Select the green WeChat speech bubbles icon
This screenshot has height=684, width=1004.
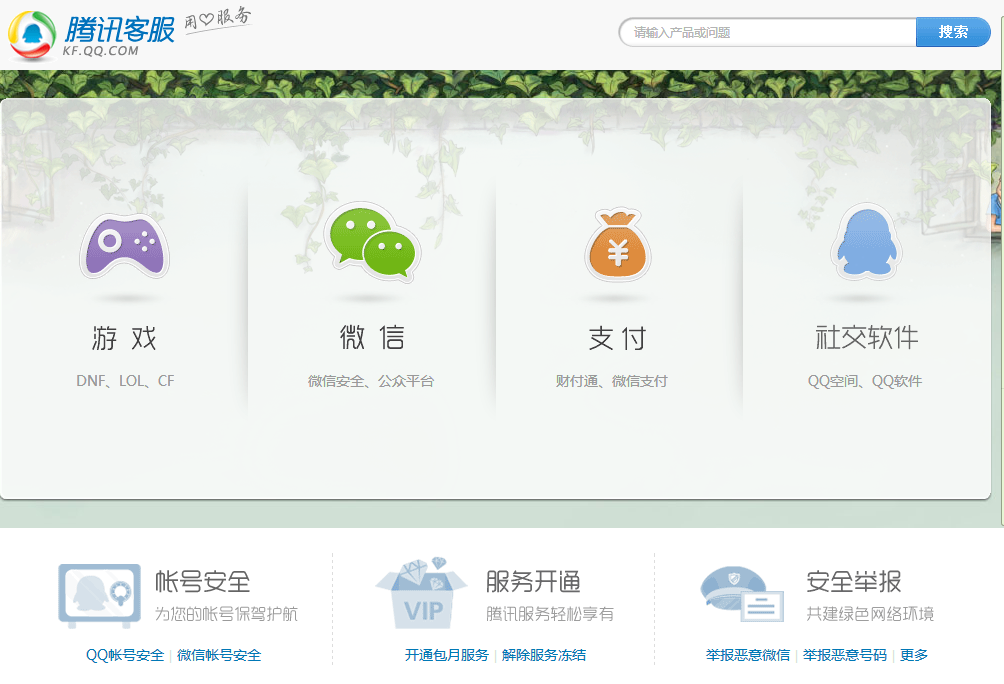[x=372, y=241]
